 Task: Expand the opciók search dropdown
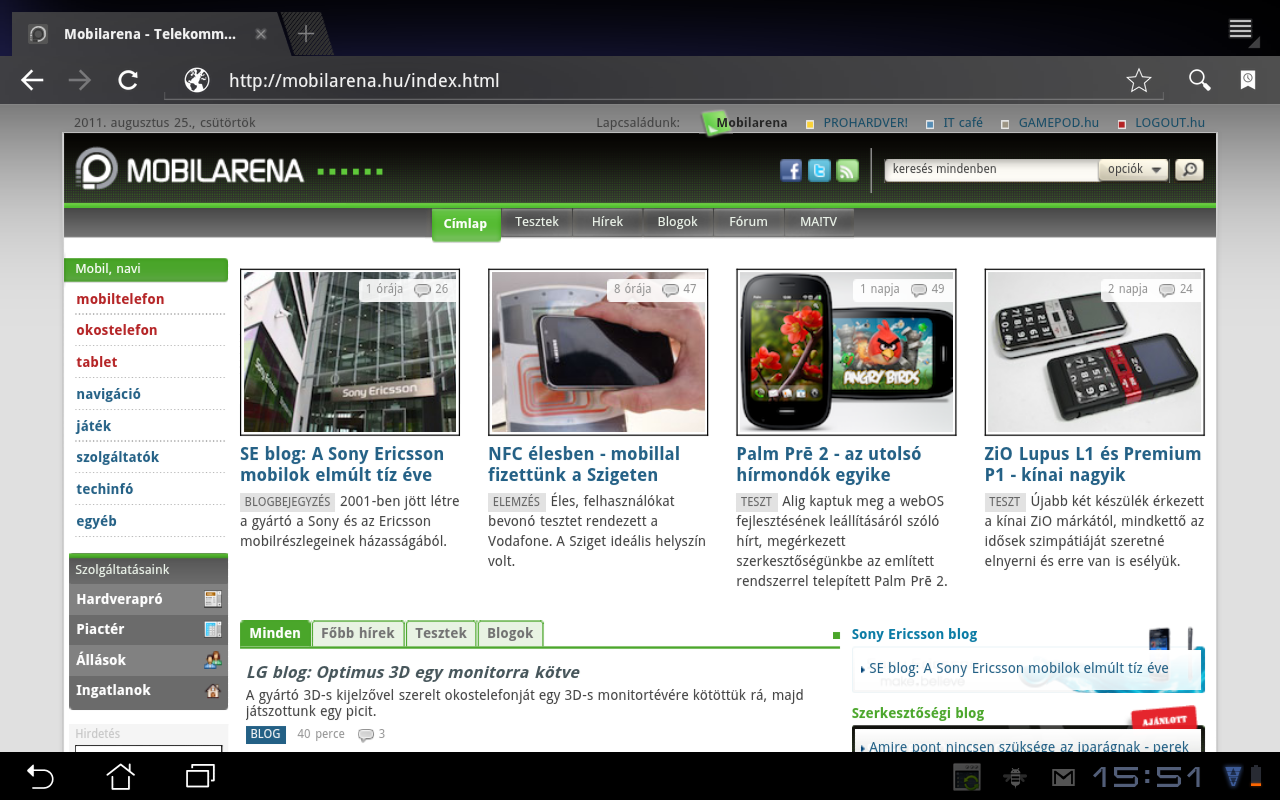(x=1135, y=170)
